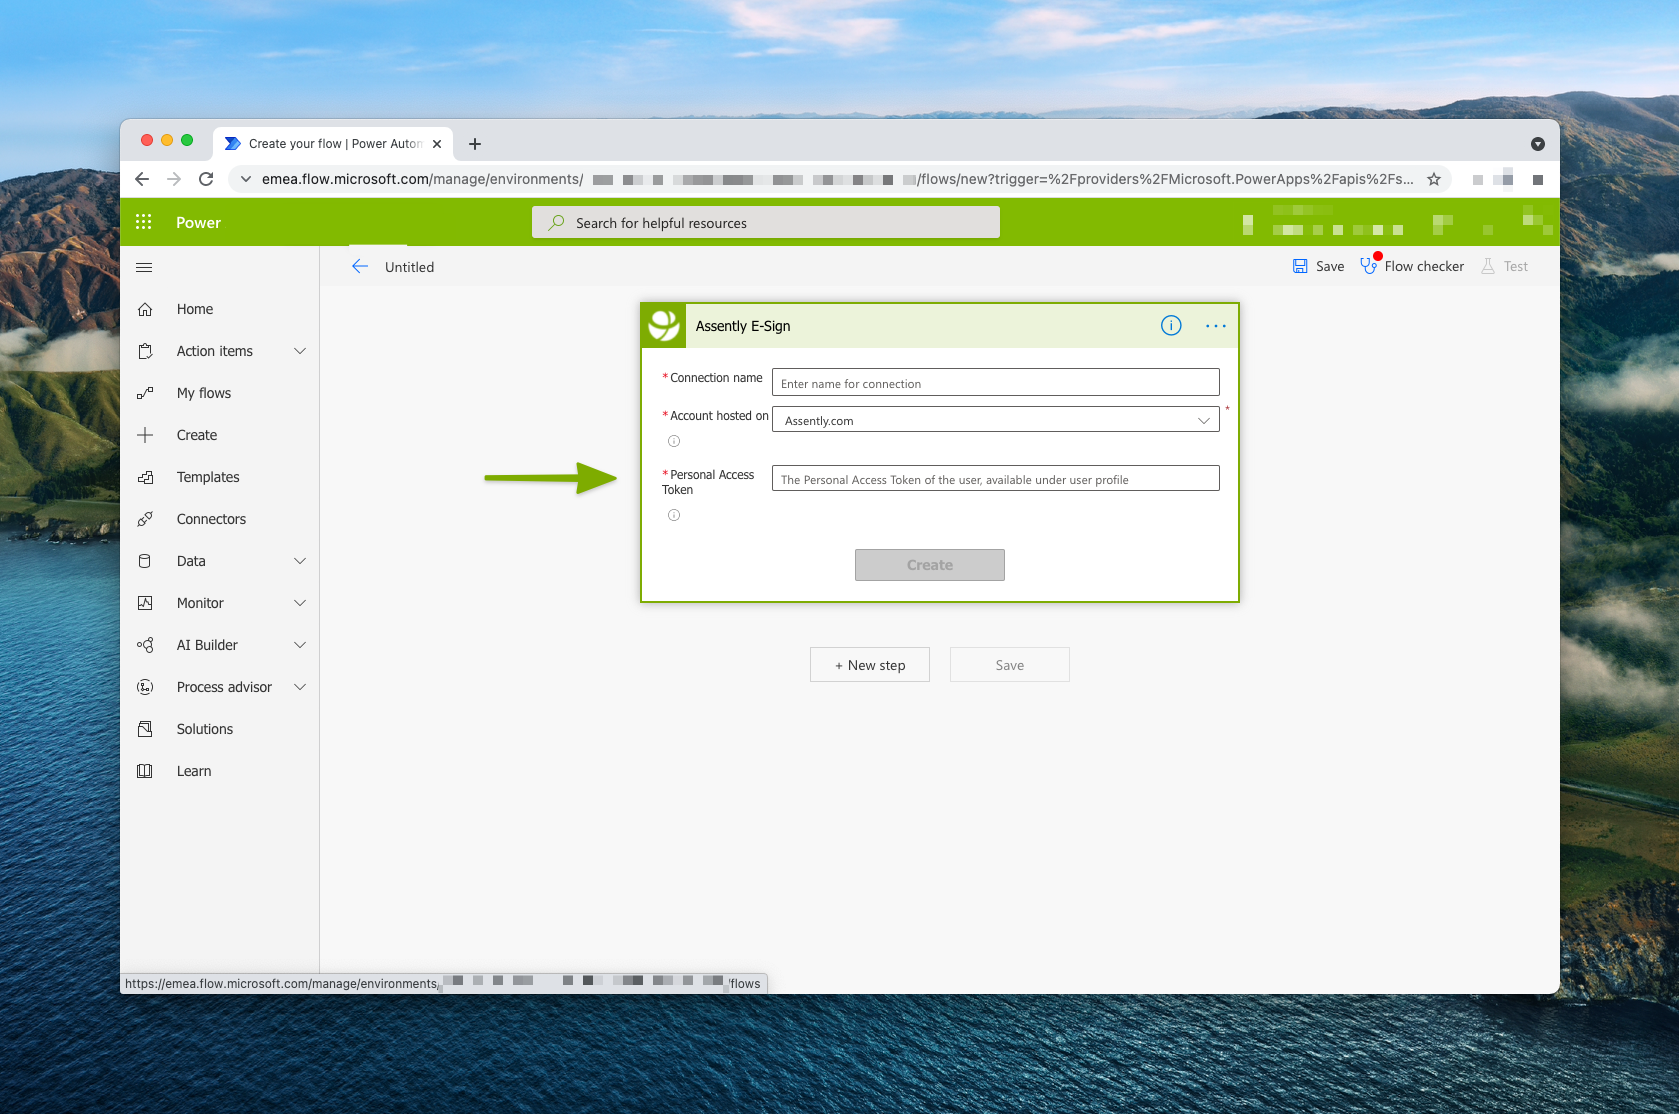The width and height of the screenshot is (1679, 1114).
Task: Click the browser address bar URL
Action: pos(838,179)
